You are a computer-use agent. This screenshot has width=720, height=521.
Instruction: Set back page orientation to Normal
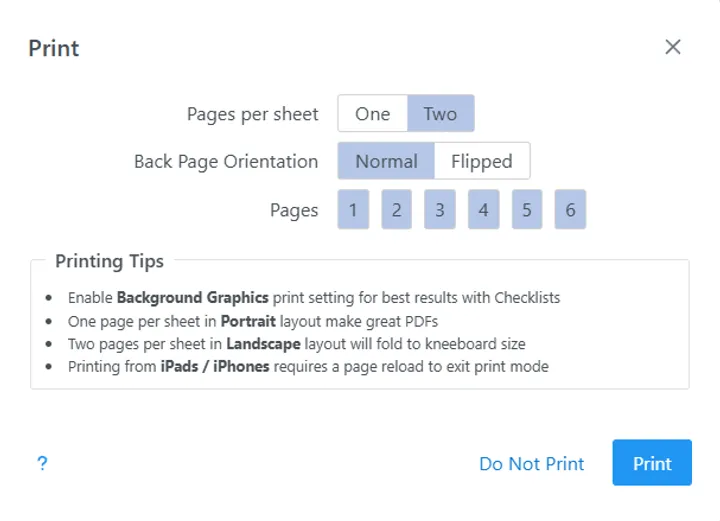coord(386,161)
